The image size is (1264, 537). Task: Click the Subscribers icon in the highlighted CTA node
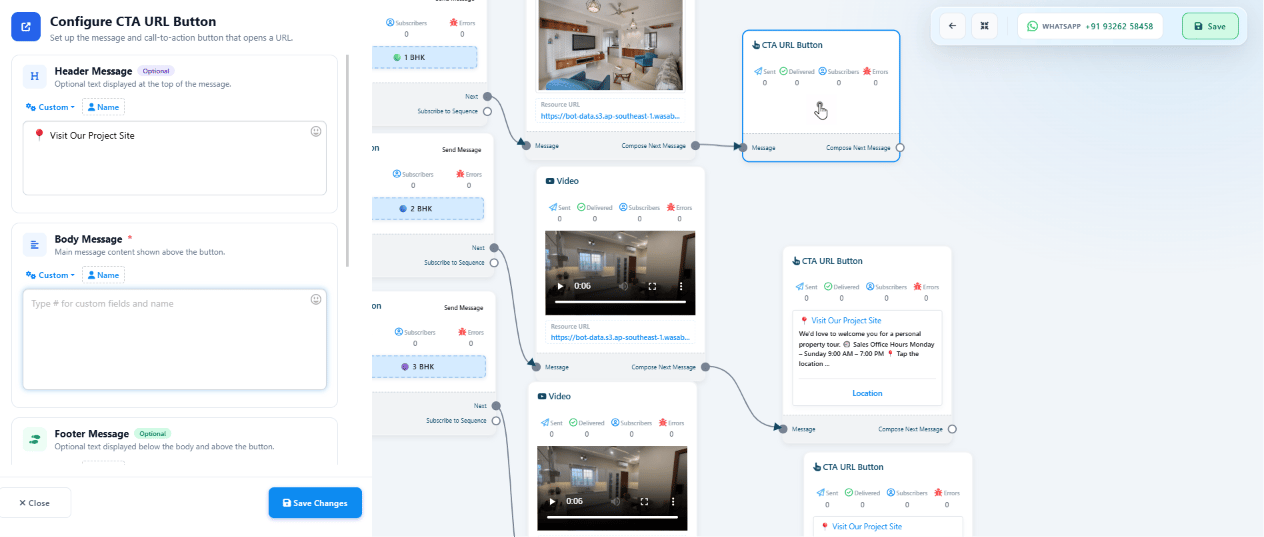tap(823, 71)
